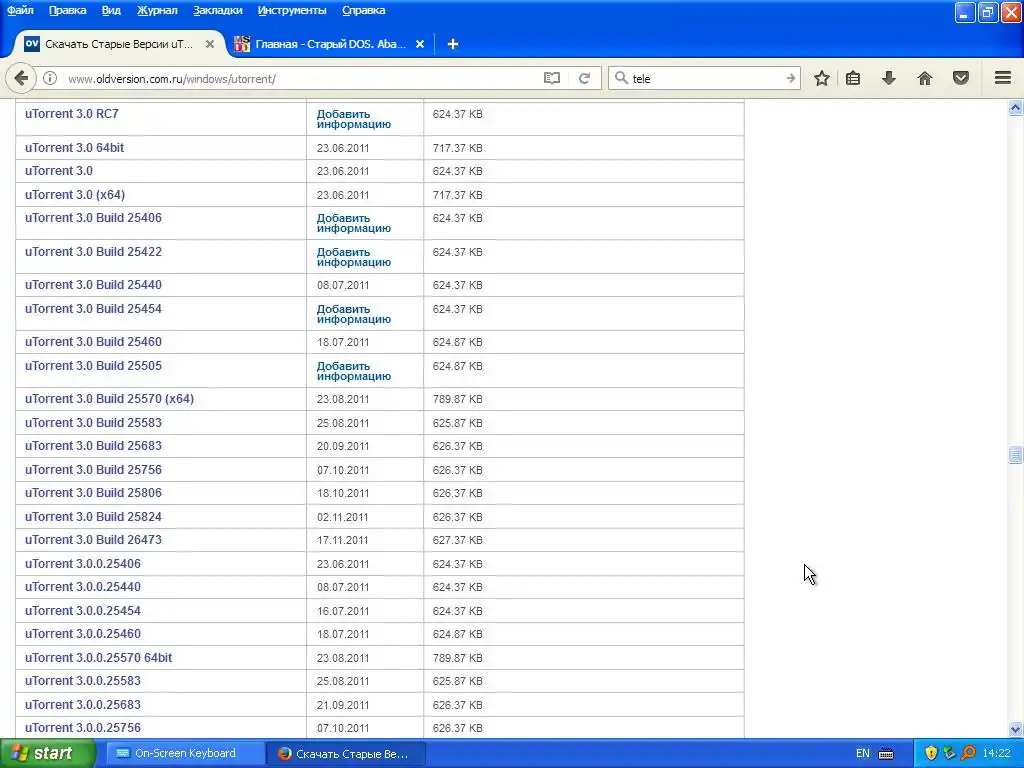Screen dimensions: 1024x768
Task: Open uTorrent 3.0 Build 25406 link
Action: (x=93, y=217)
